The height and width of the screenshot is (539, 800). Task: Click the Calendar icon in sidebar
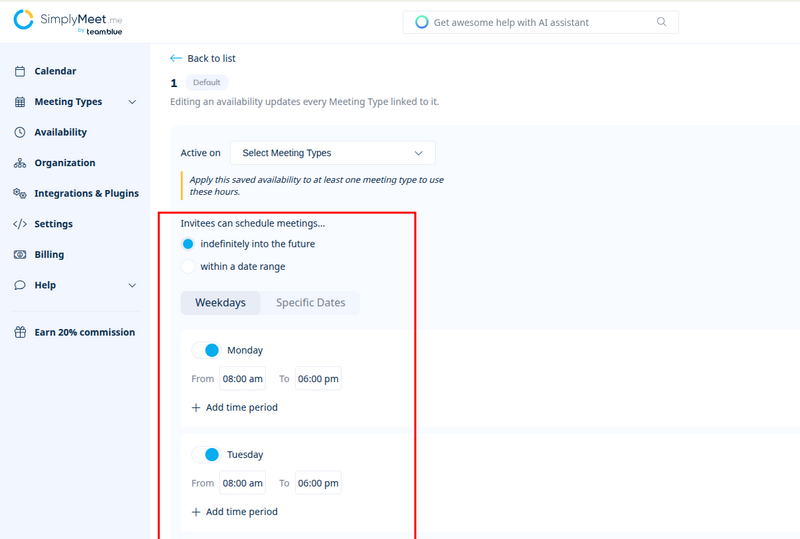(20, 71)
